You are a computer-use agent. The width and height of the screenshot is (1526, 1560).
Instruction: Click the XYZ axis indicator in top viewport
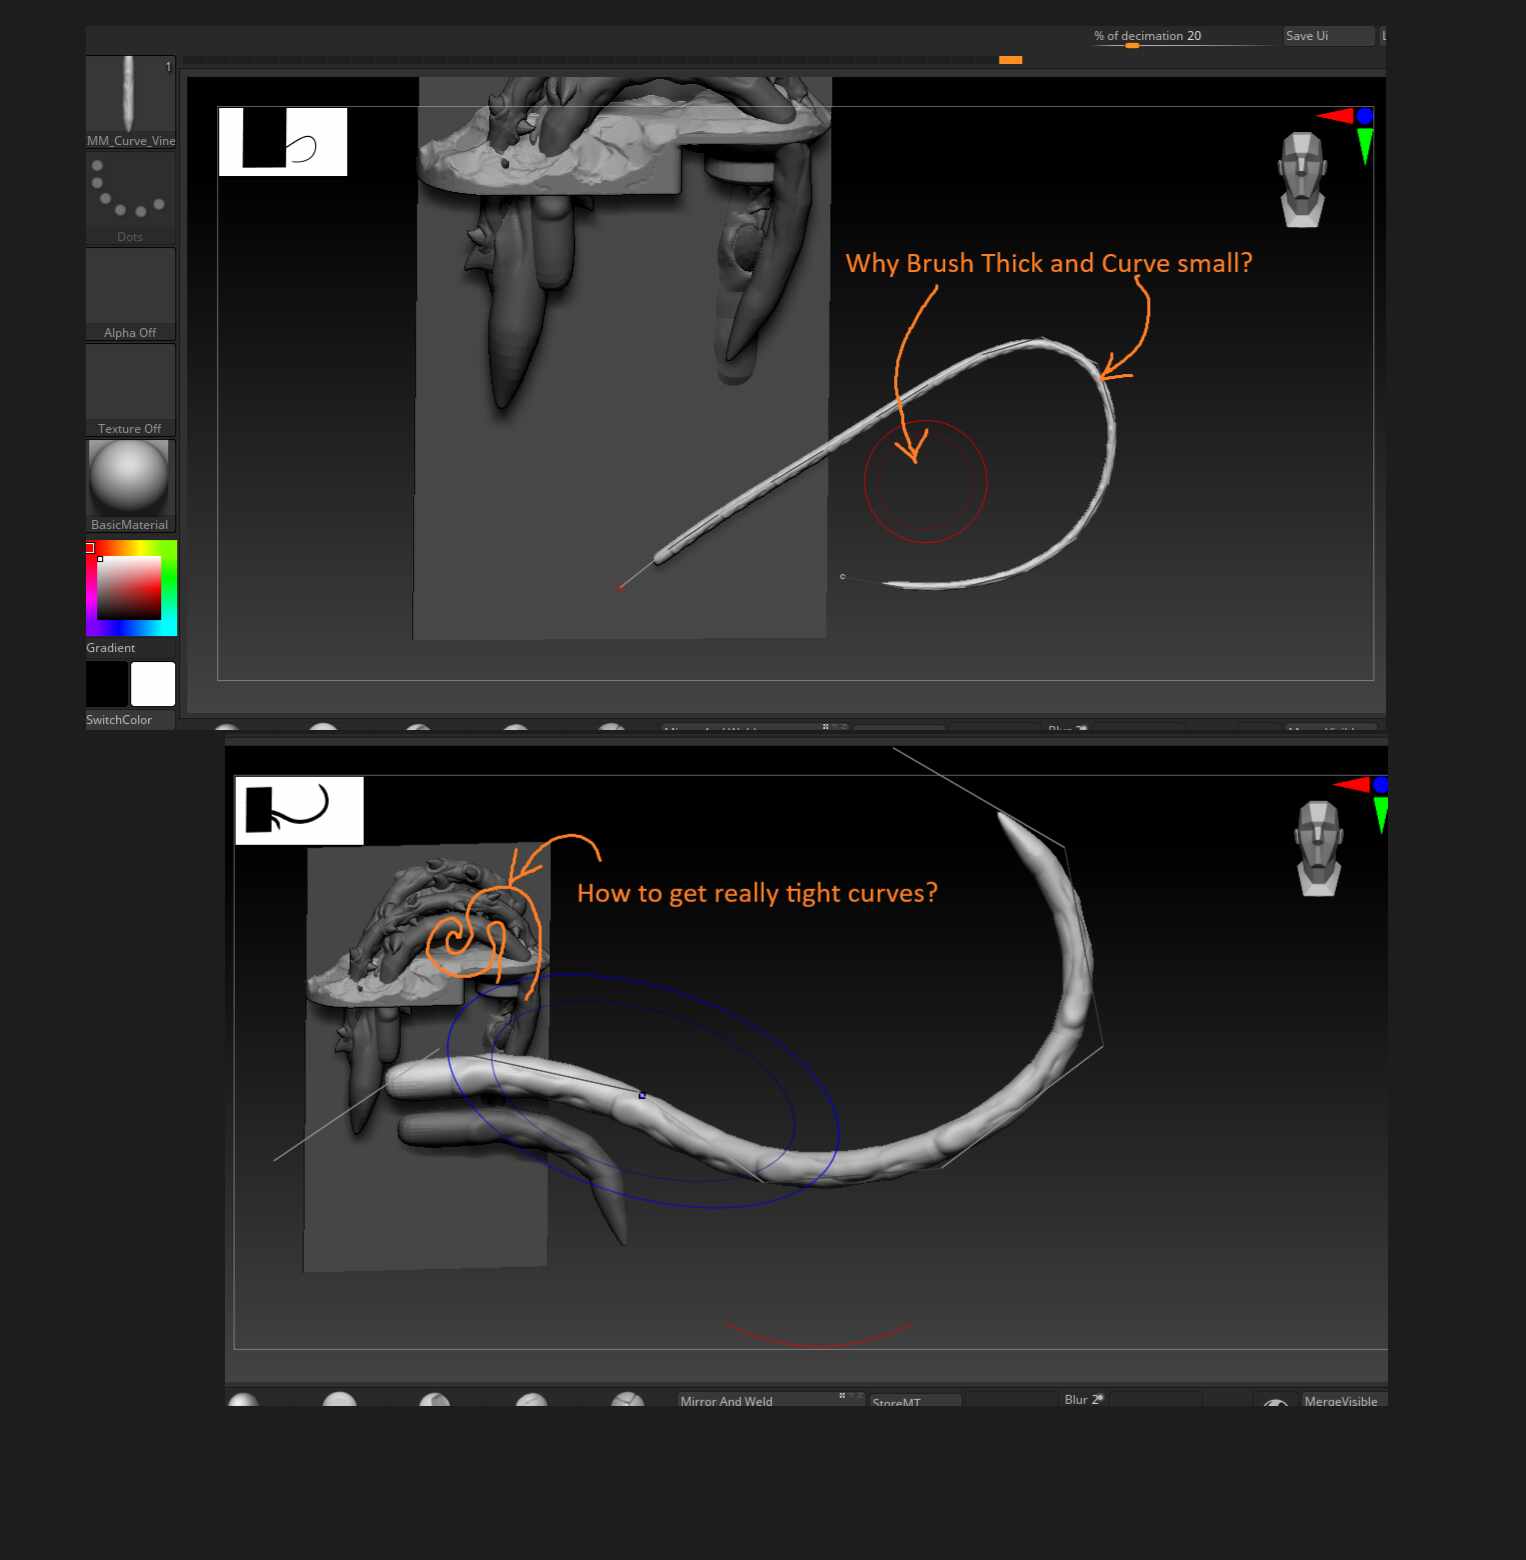tap(1346, 134)
